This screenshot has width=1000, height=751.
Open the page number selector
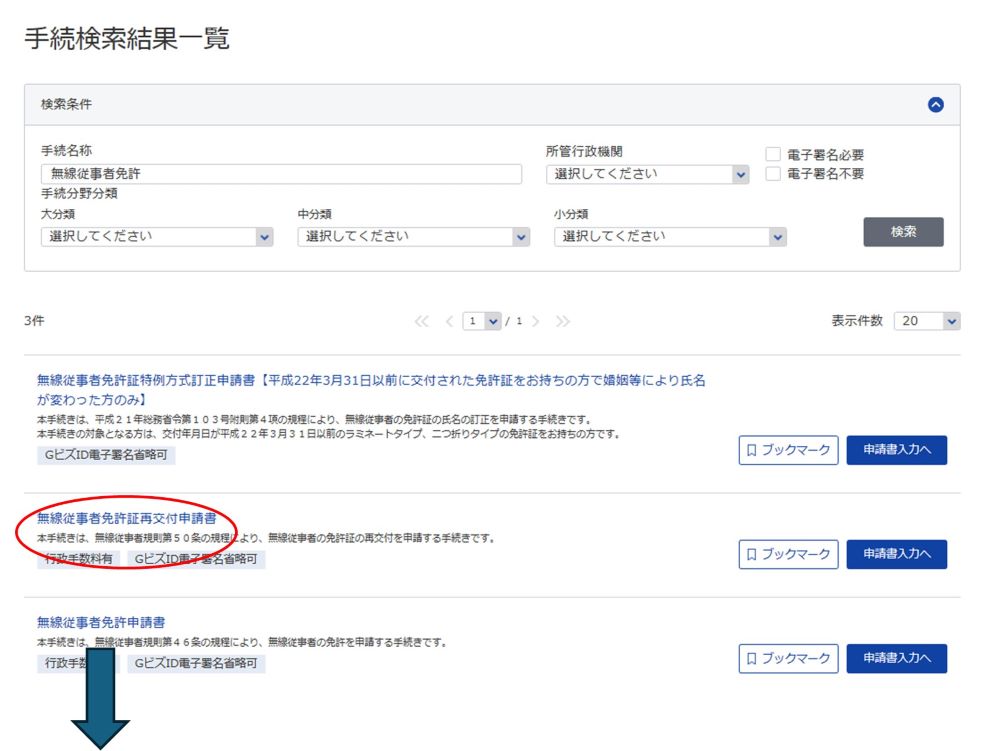coord(481,321)
